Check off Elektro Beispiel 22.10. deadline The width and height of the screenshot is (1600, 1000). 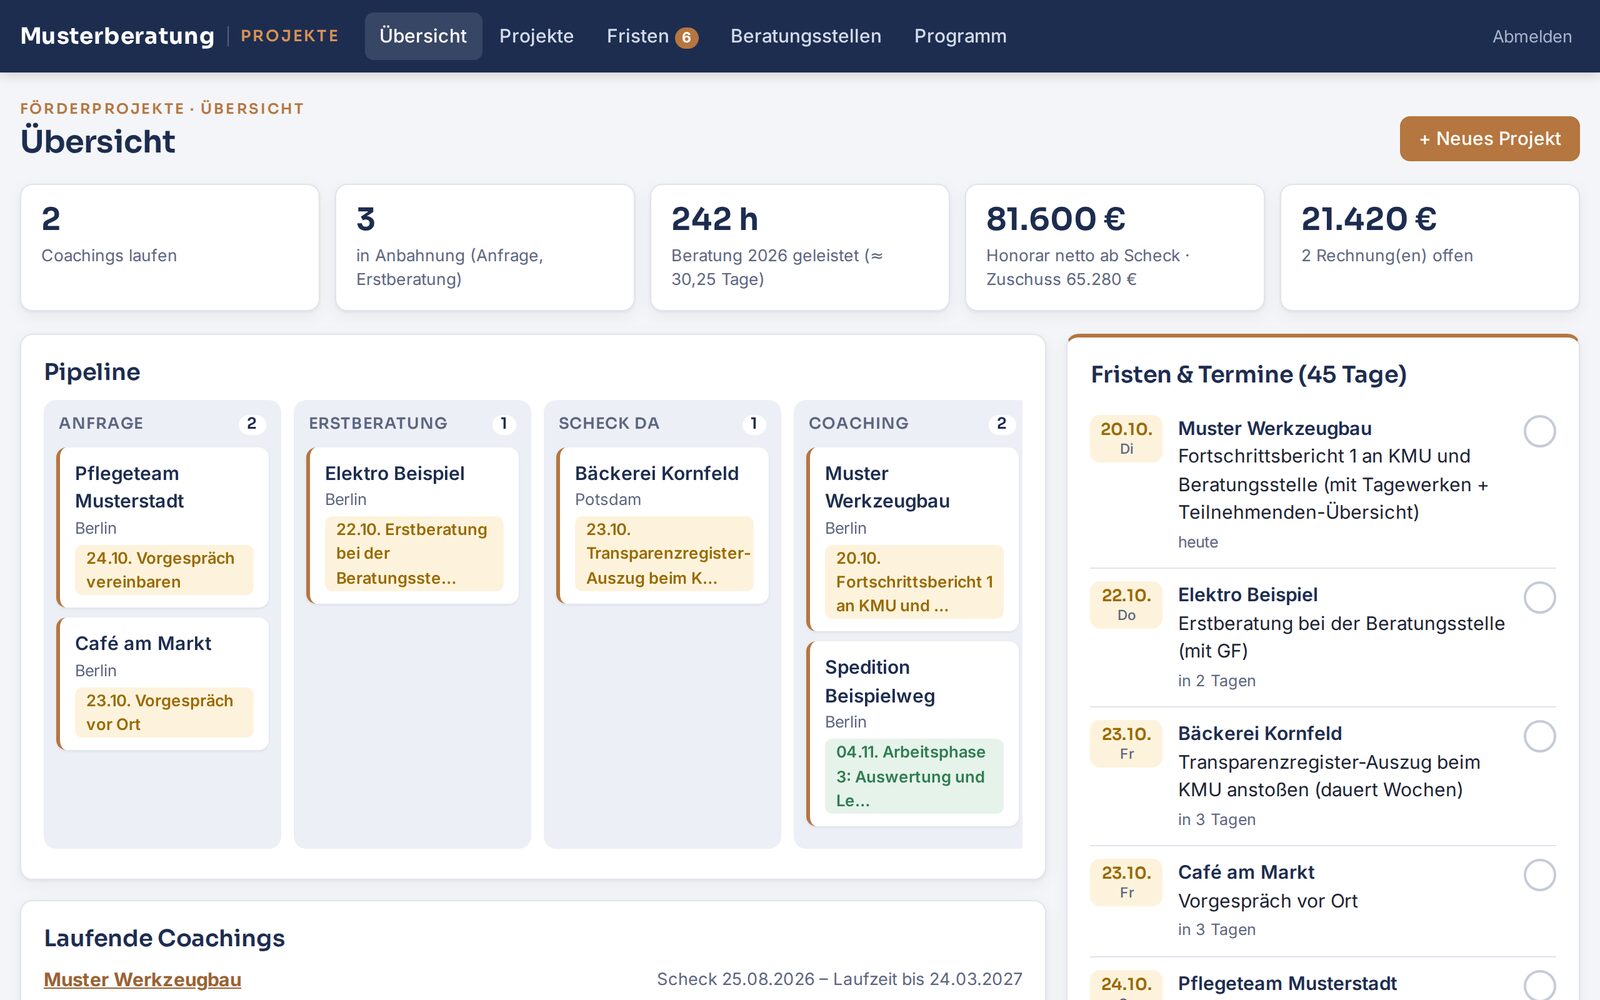pyautogui.click(x=1539, y=598)
